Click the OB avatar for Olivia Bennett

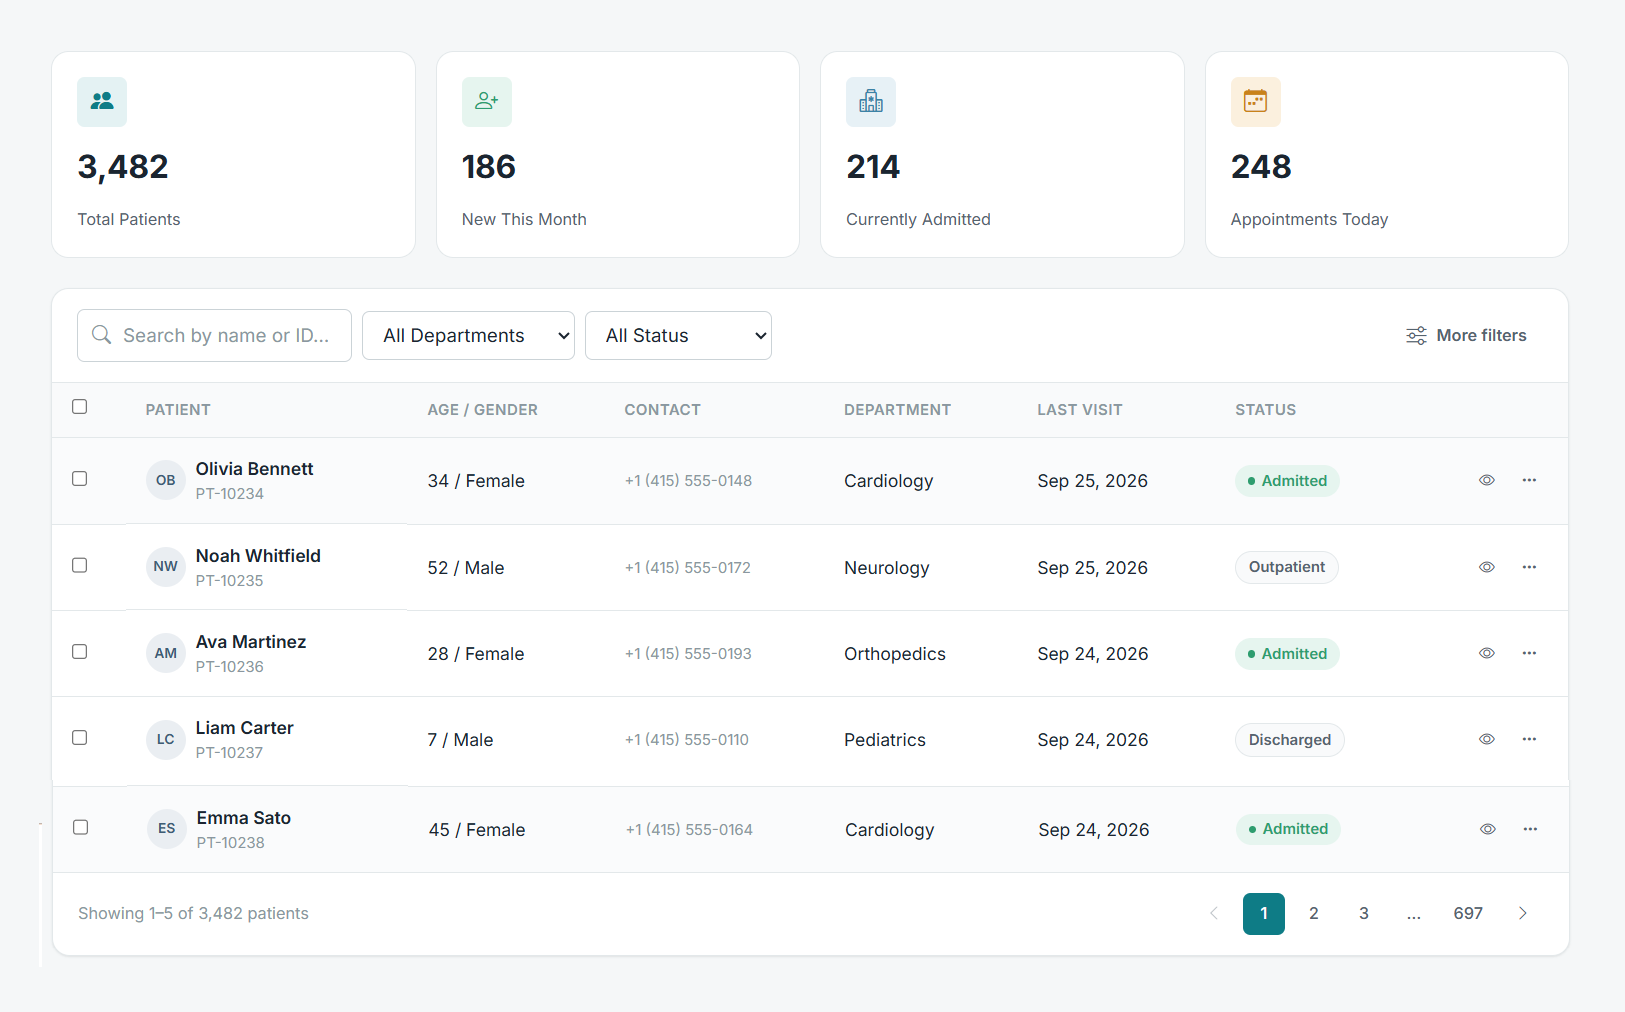pyautogui.click(x=166, y=480)
